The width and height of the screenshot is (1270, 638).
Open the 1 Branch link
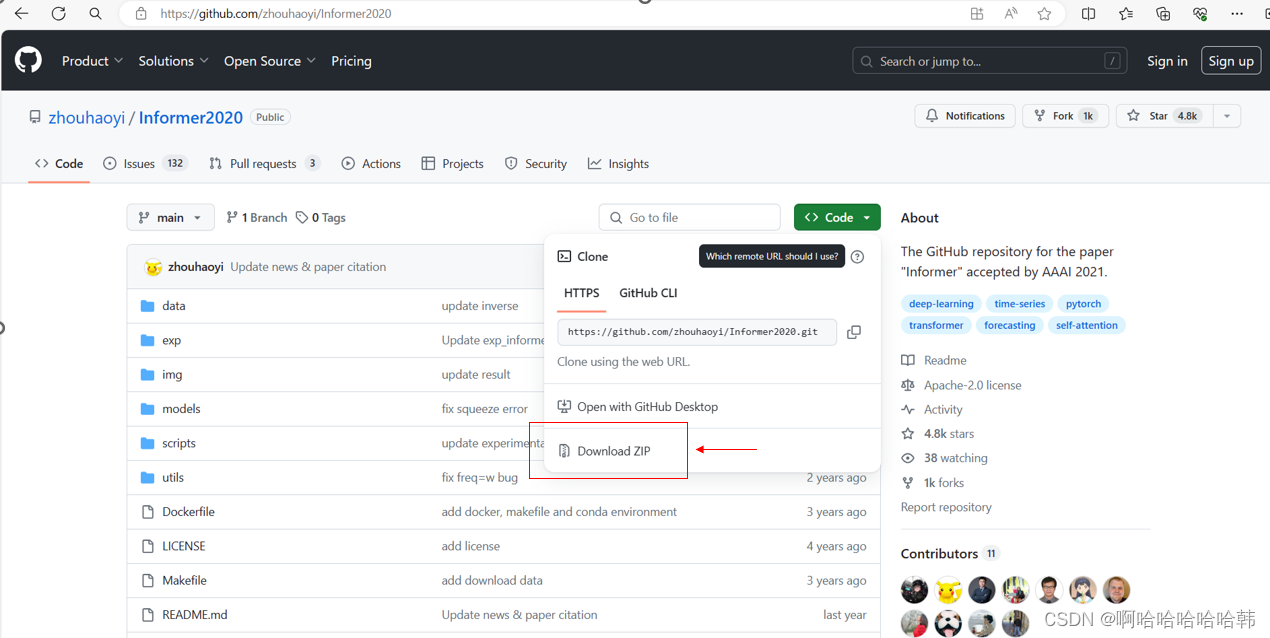point(257,217)
